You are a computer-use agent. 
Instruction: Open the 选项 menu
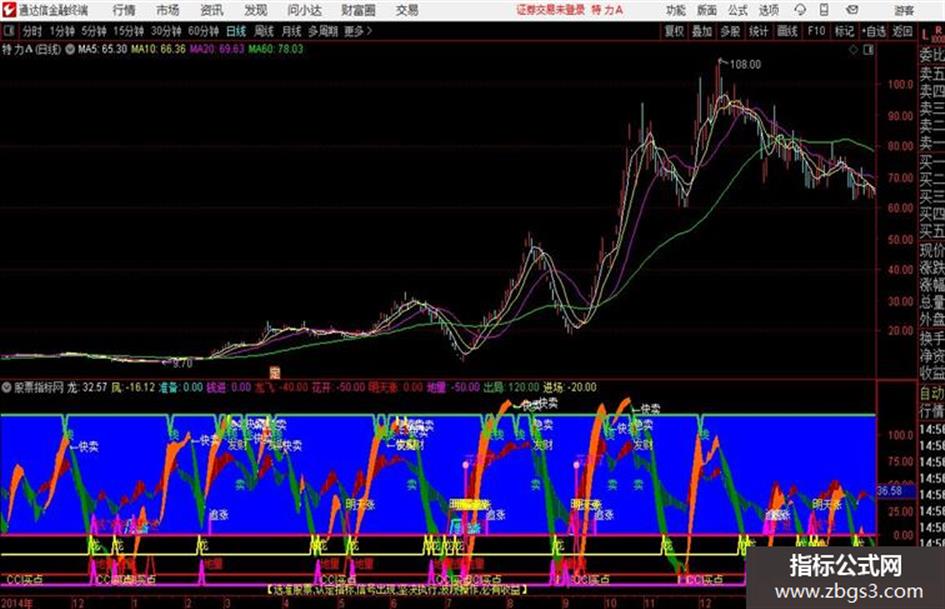(768, 10)
